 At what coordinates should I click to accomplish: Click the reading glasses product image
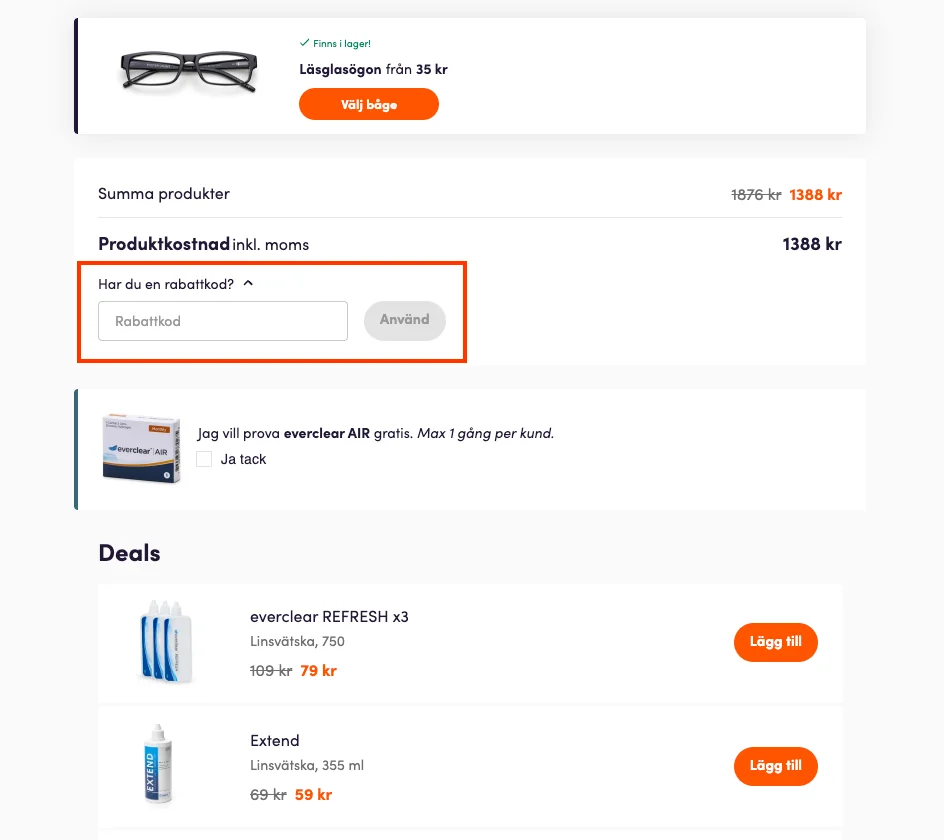click(x=188, y=72)
